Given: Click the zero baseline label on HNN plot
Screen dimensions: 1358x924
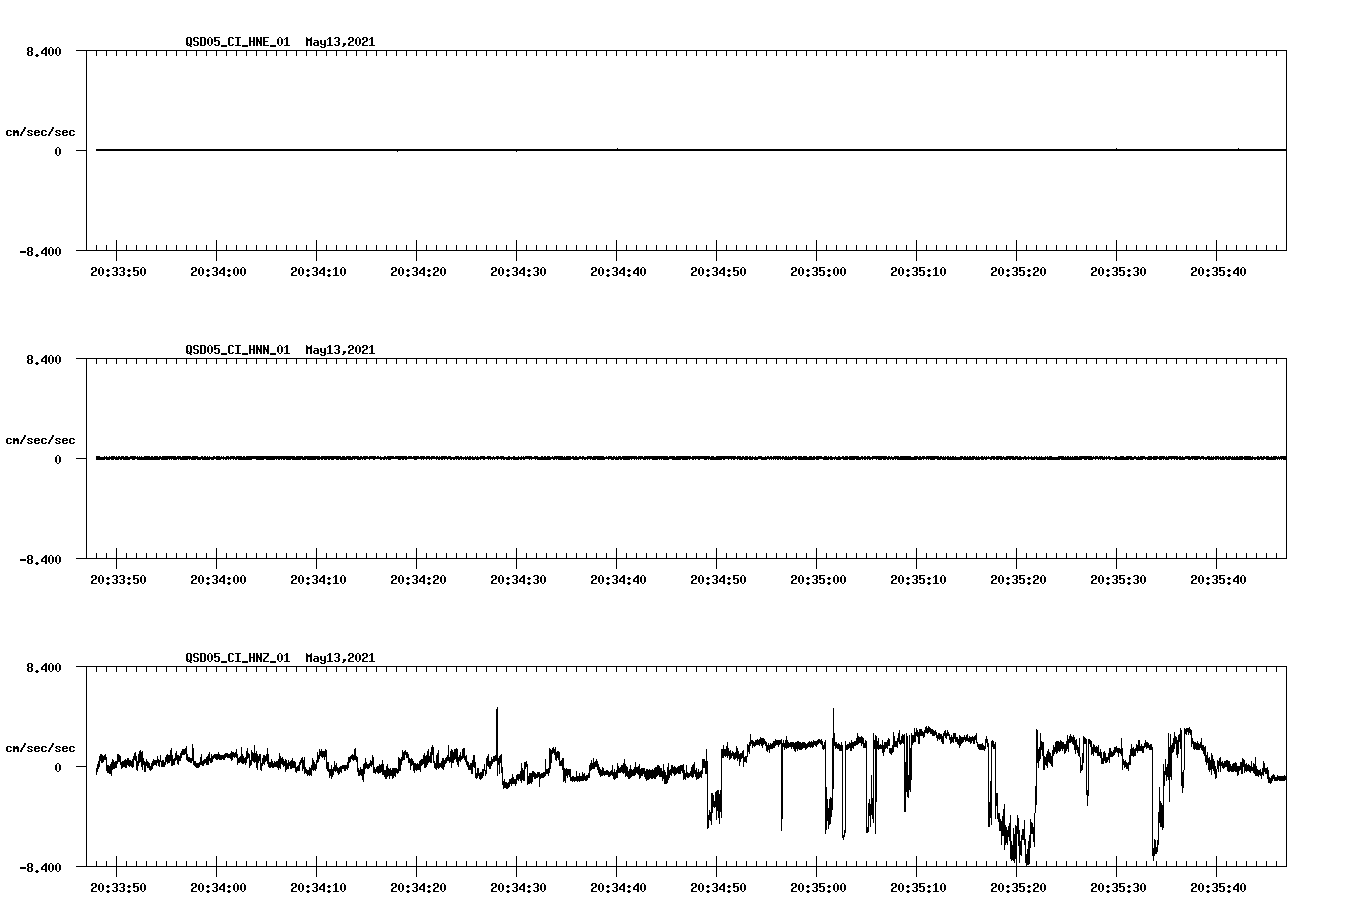Looking at the screenshot, I should click(x=56, y=460).
